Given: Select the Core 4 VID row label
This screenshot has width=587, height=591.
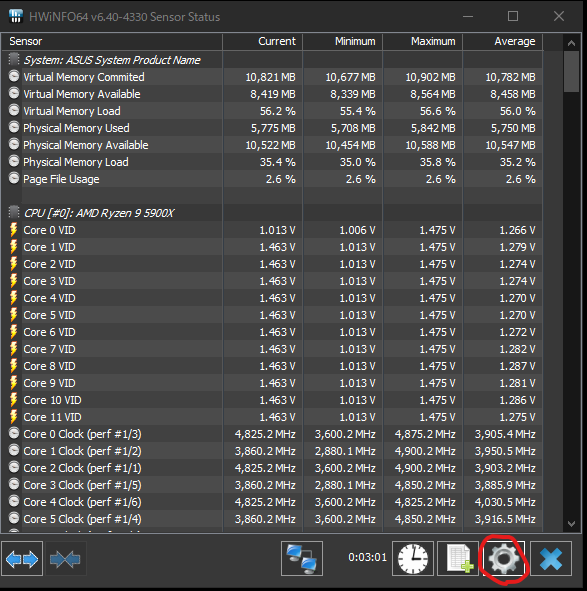Looking at the screenshot, I should pos(49,298).
